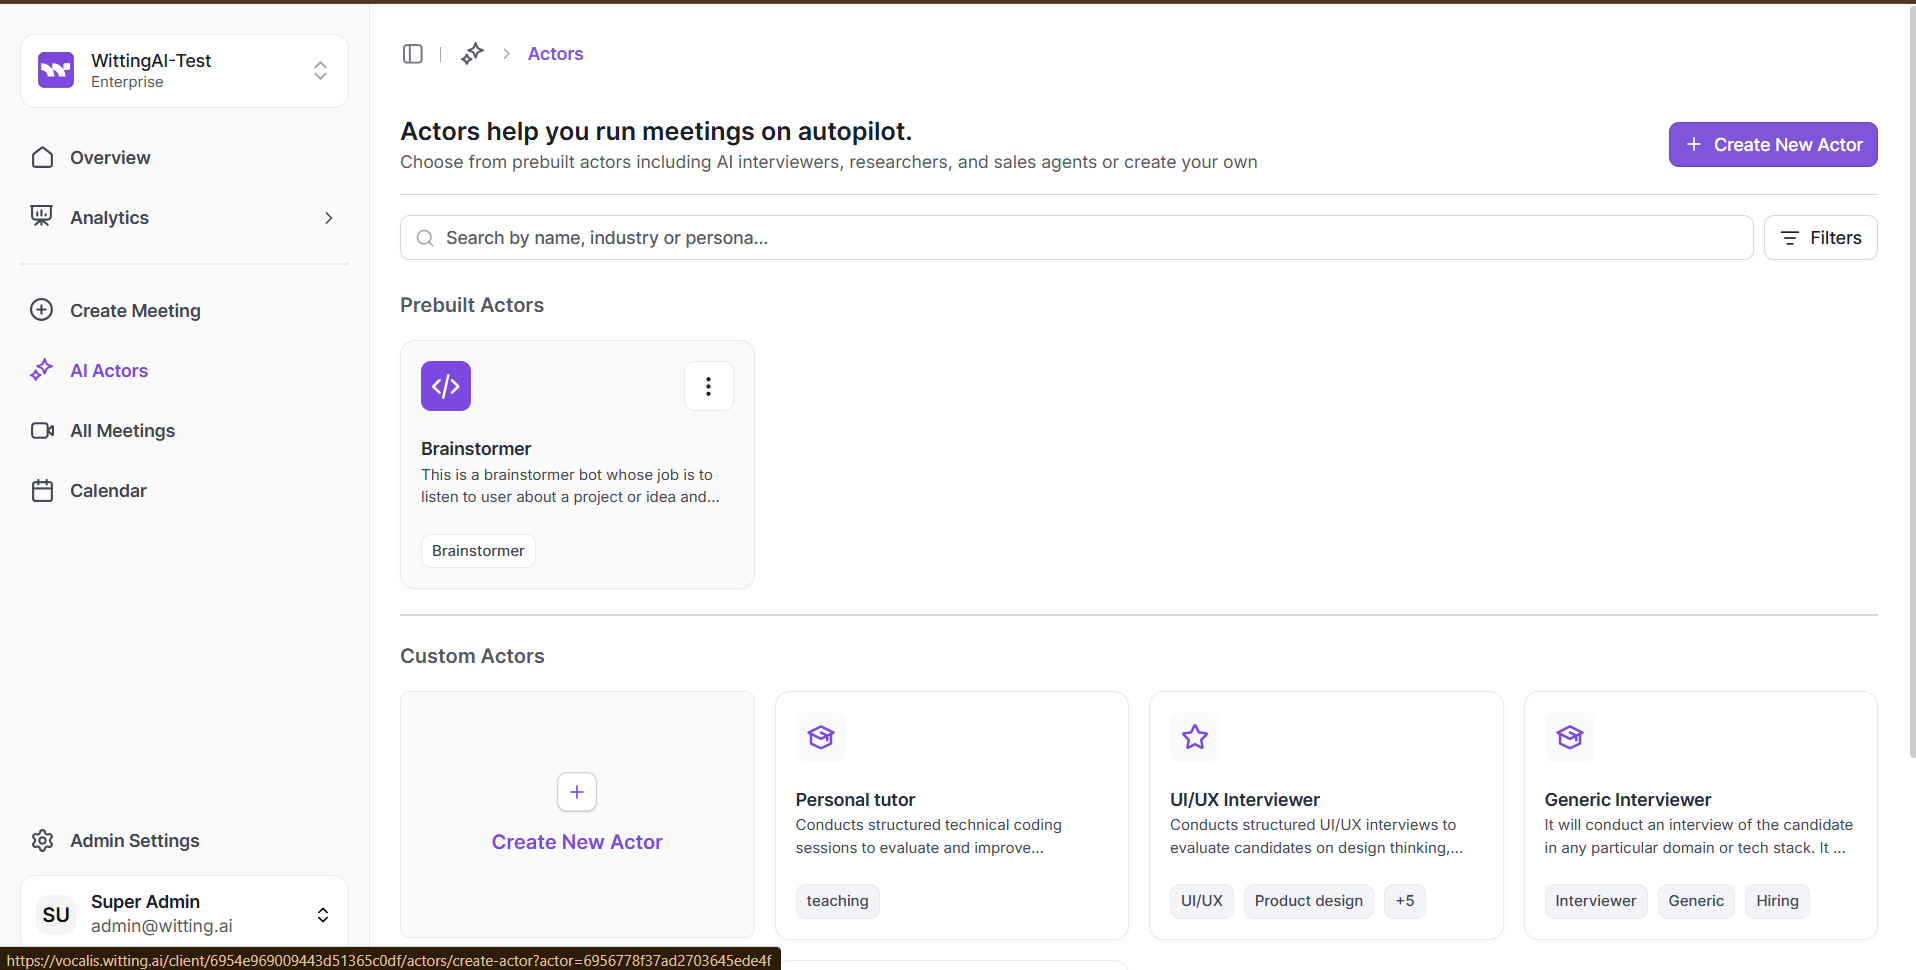
Task: Click the Generic Interviewer graduation cap icon
Action: [x=1570, y=737]
